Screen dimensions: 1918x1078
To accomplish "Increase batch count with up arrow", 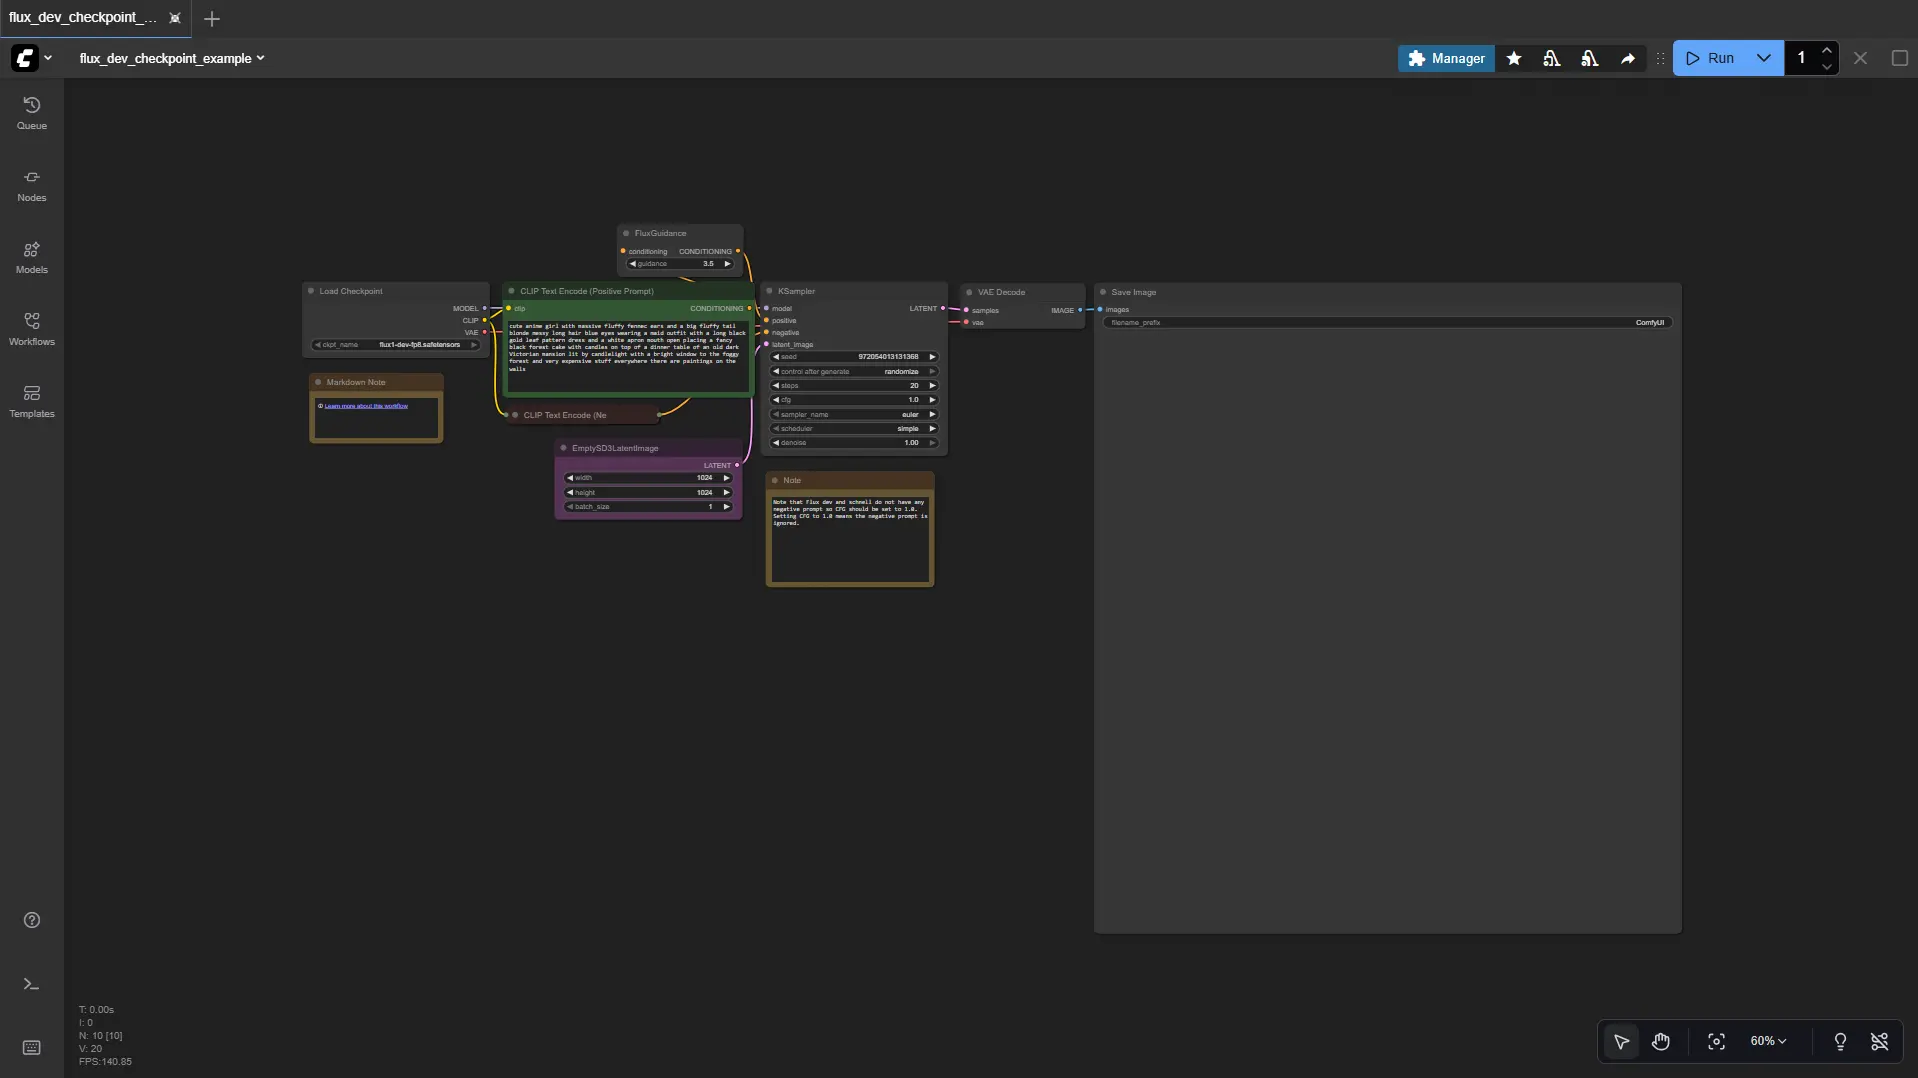I will click(x=1826, y=50).
